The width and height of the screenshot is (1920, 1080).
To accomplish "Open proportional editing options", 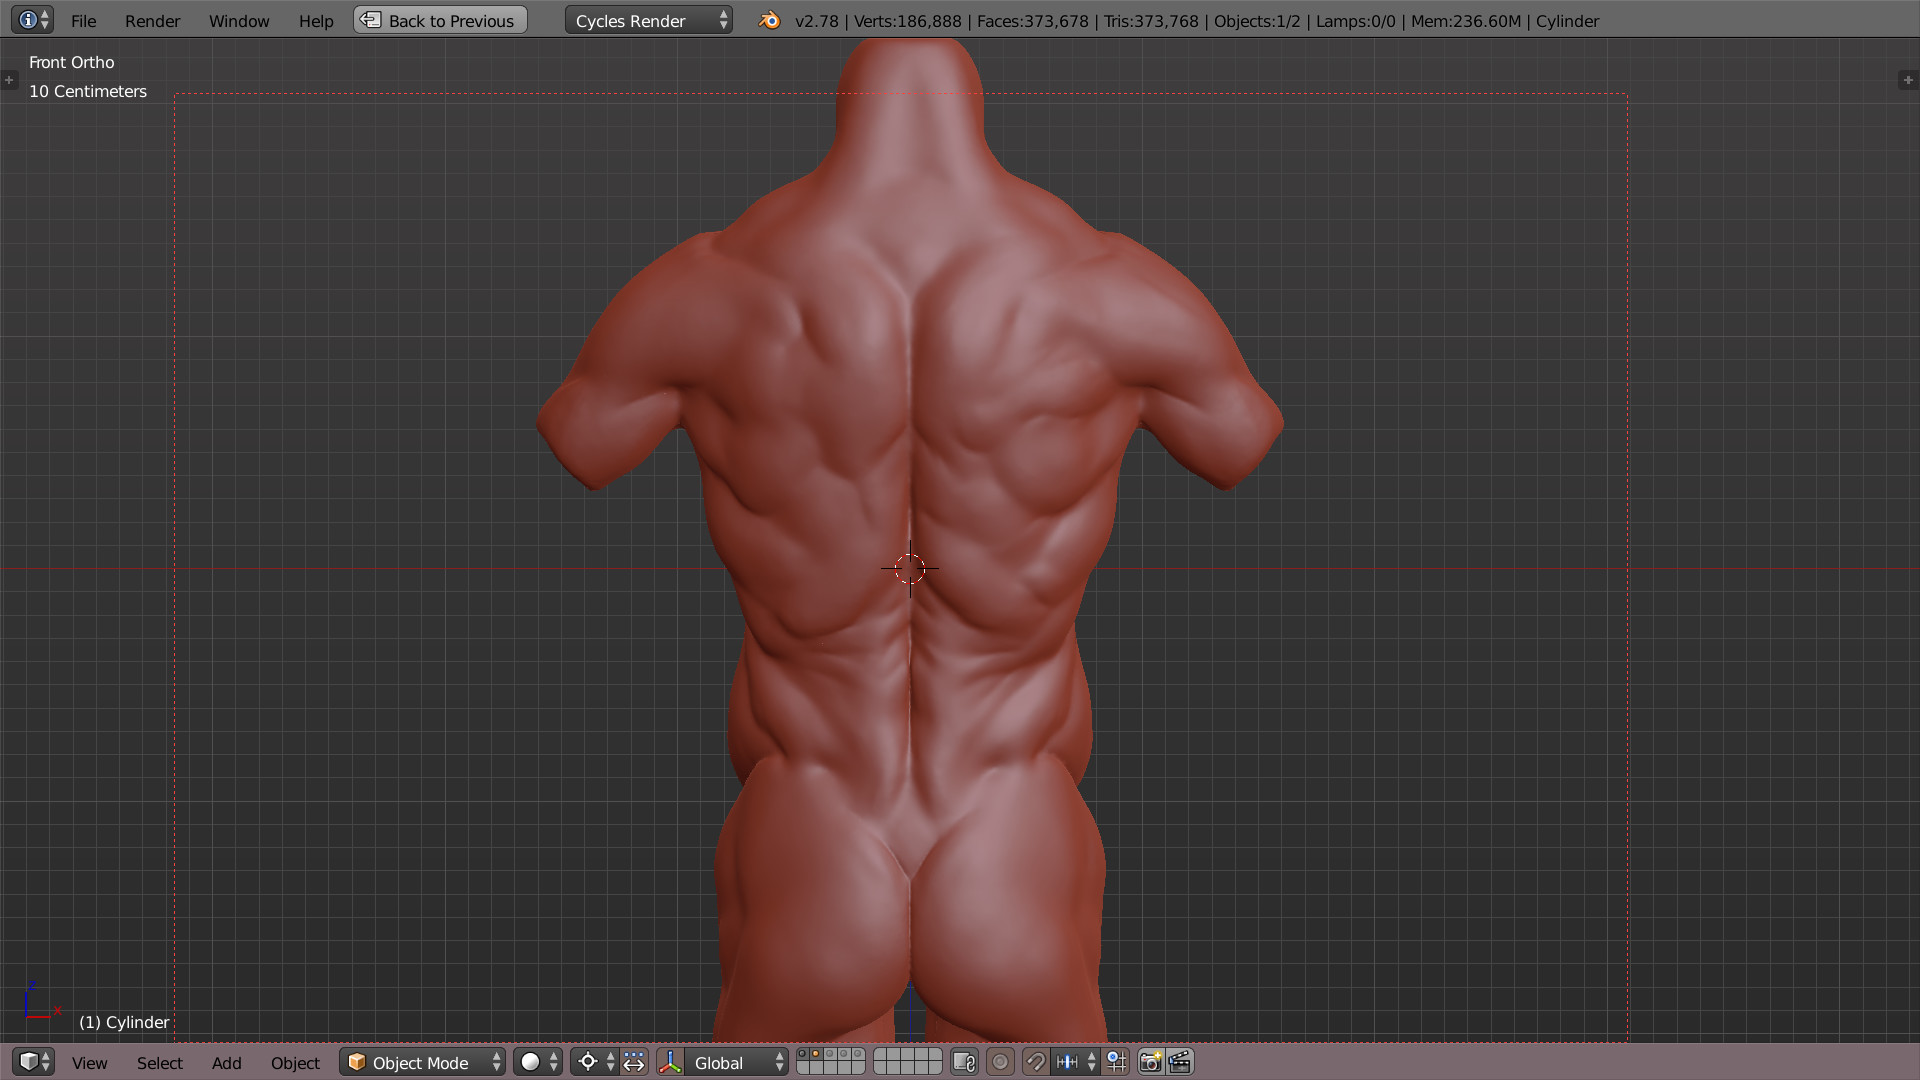I will 1000,1062.
